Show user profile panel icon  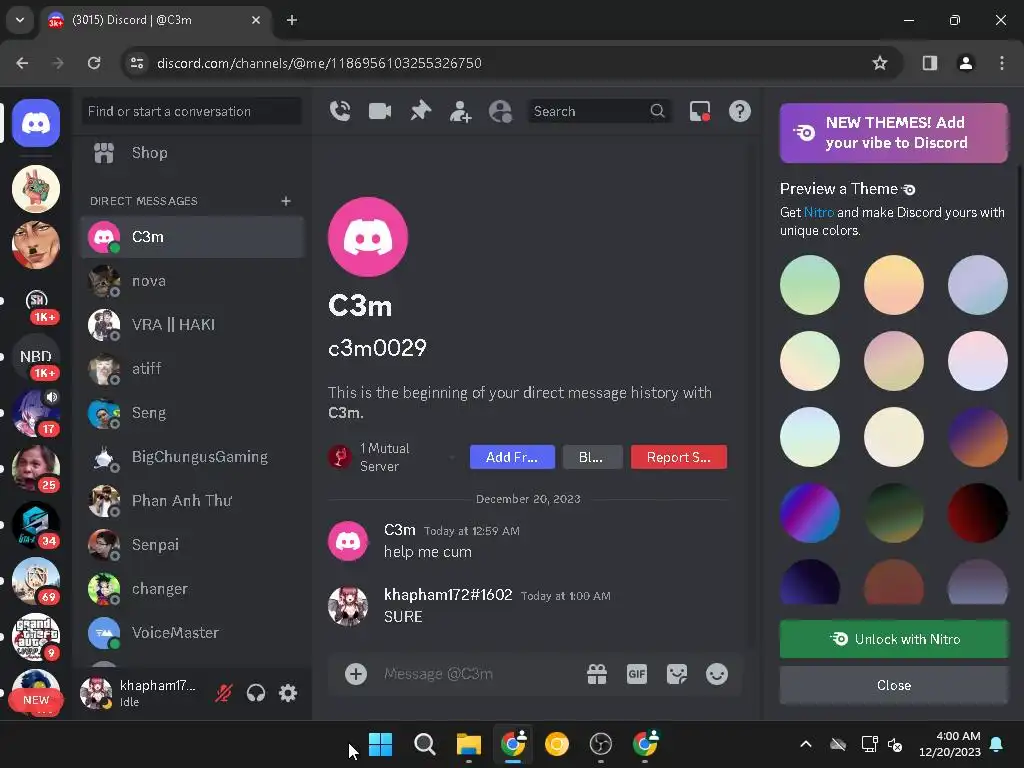point(501,111)
